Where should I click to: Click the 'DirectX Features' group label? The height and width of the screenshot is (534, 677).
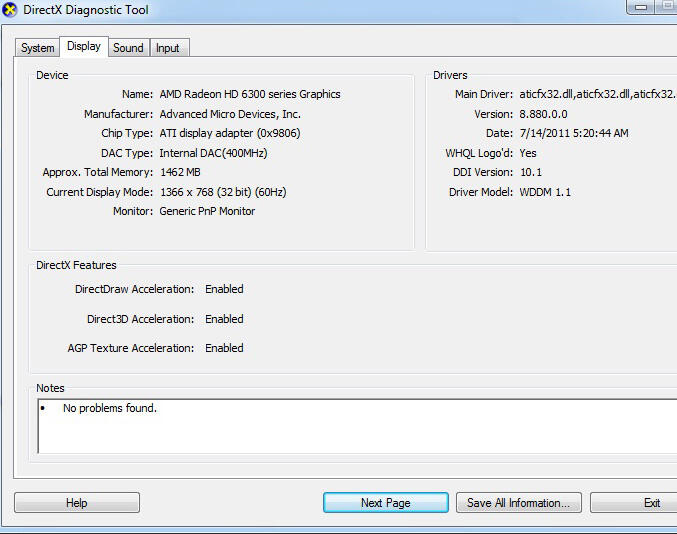76,265
